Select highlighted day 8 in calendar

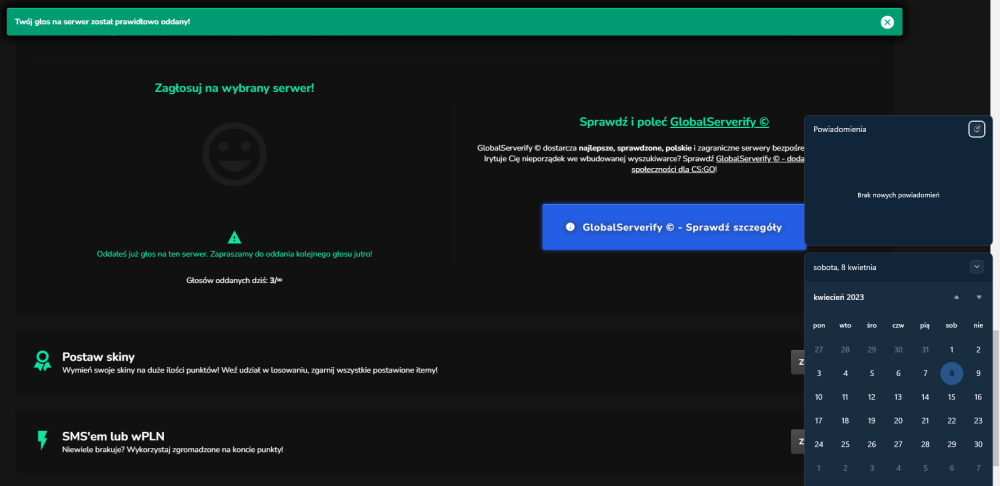tap(952, 374)
